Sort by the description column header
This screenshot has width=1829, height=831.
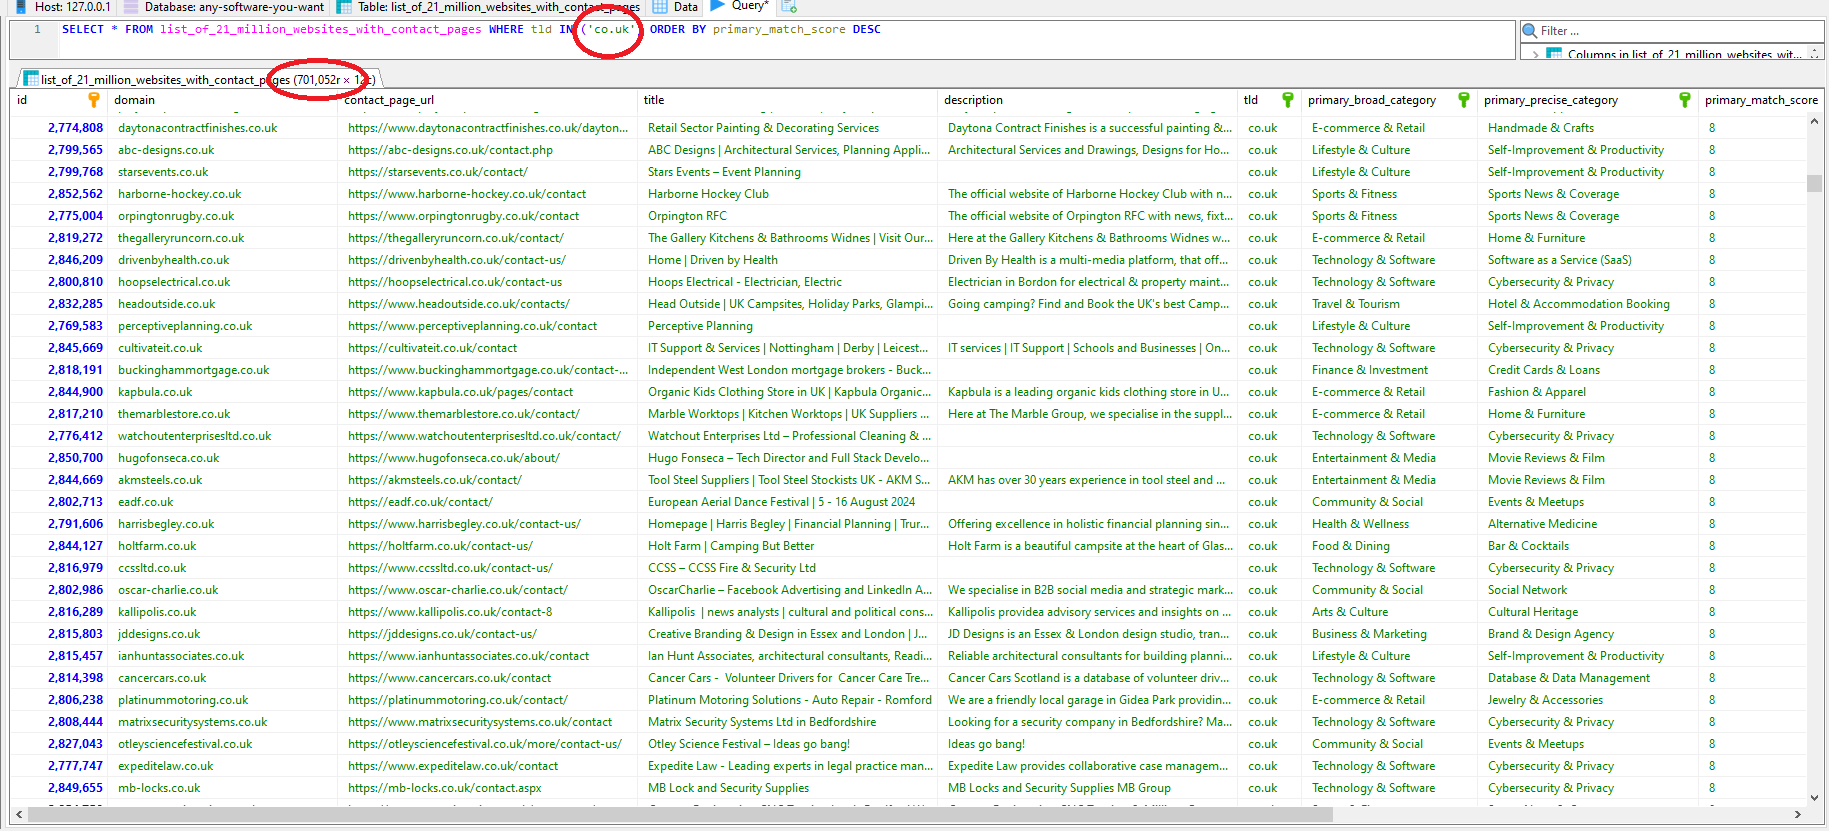coord(1088,100)
